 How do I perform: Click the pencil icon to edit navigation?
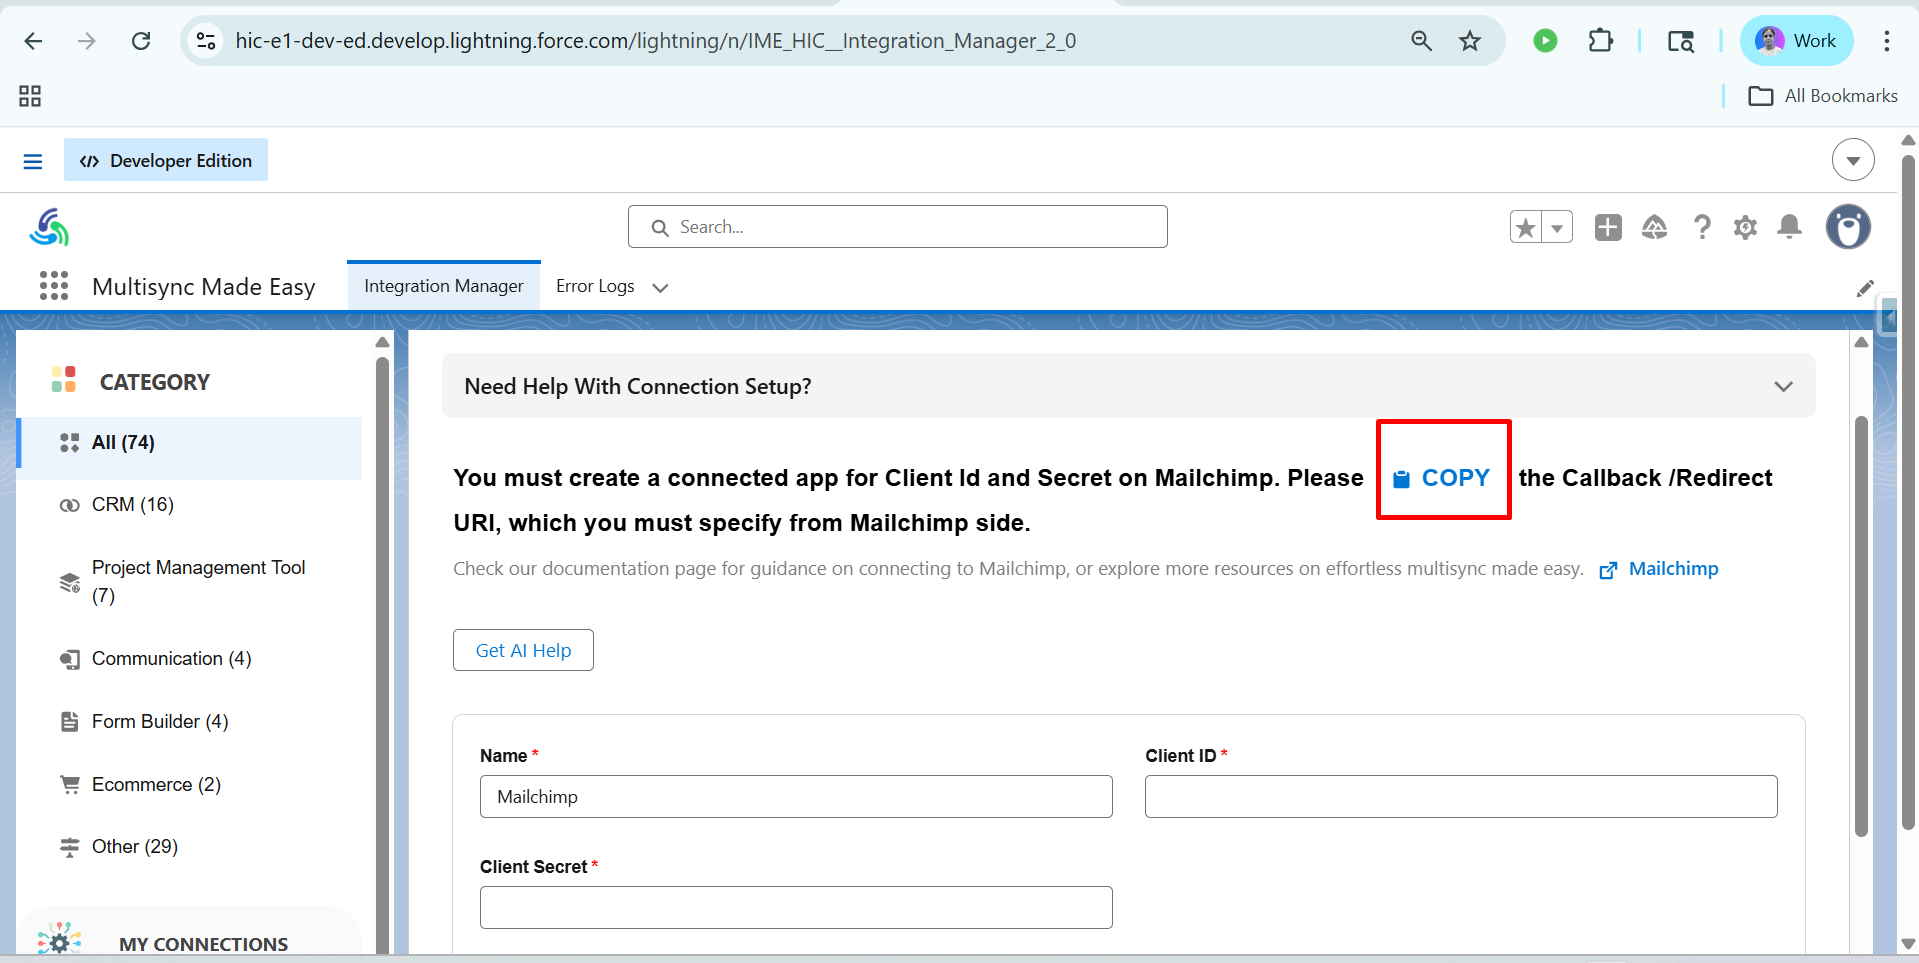click(1865, 288)
